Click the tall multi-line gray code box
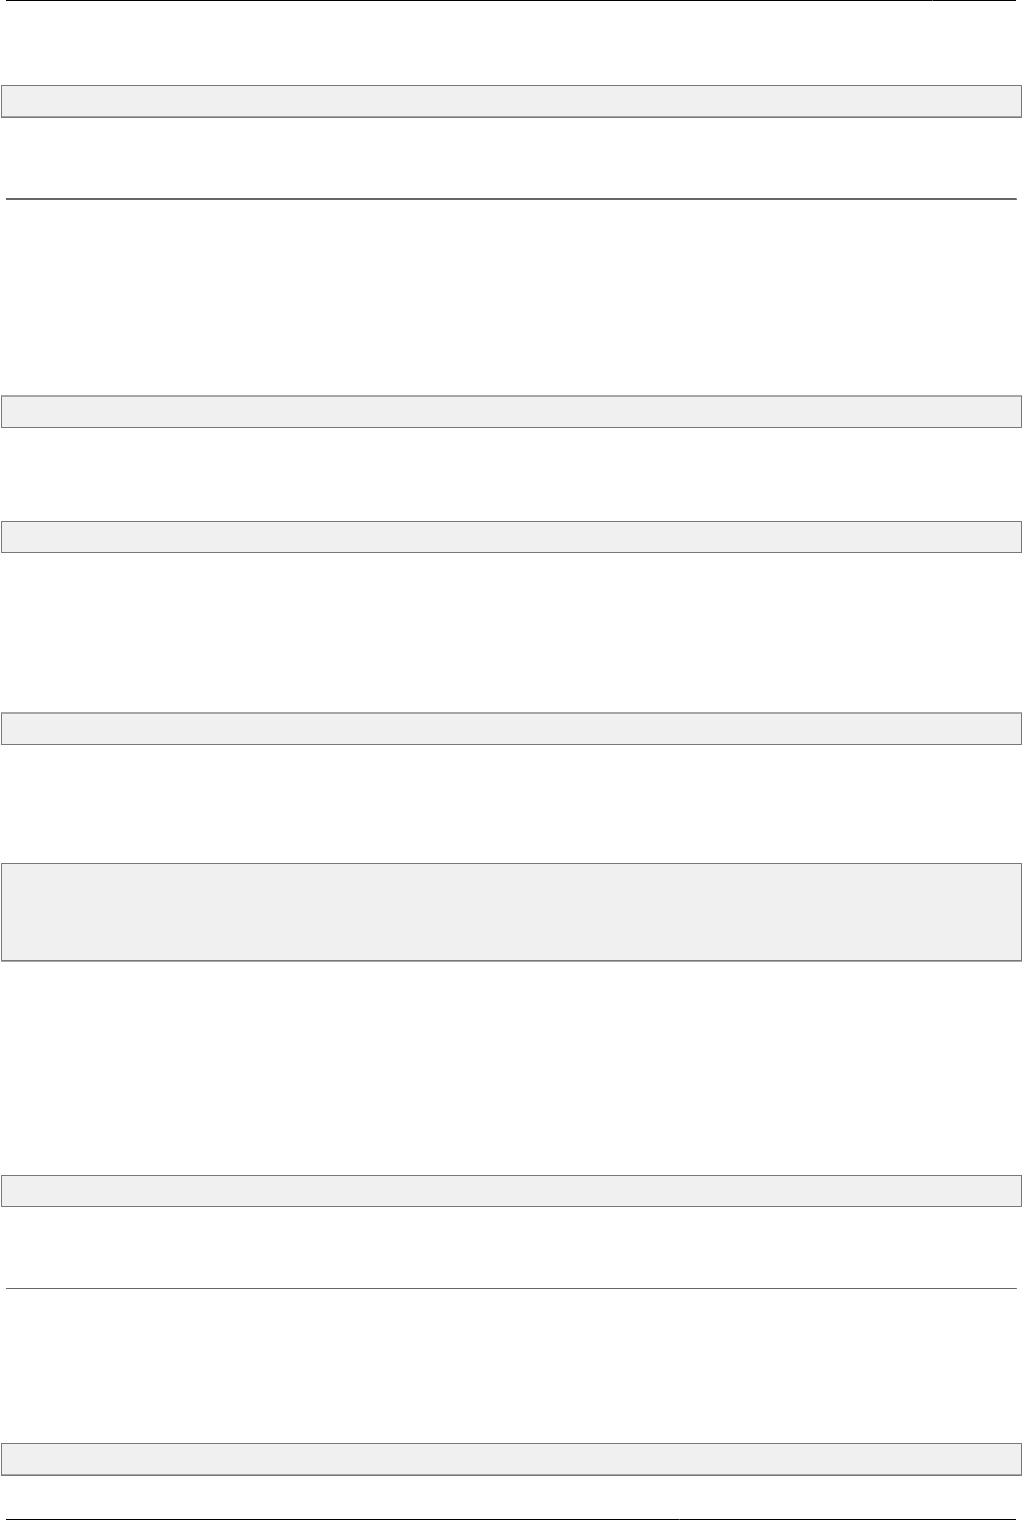1022x1520 pixels. coord(511,912)
